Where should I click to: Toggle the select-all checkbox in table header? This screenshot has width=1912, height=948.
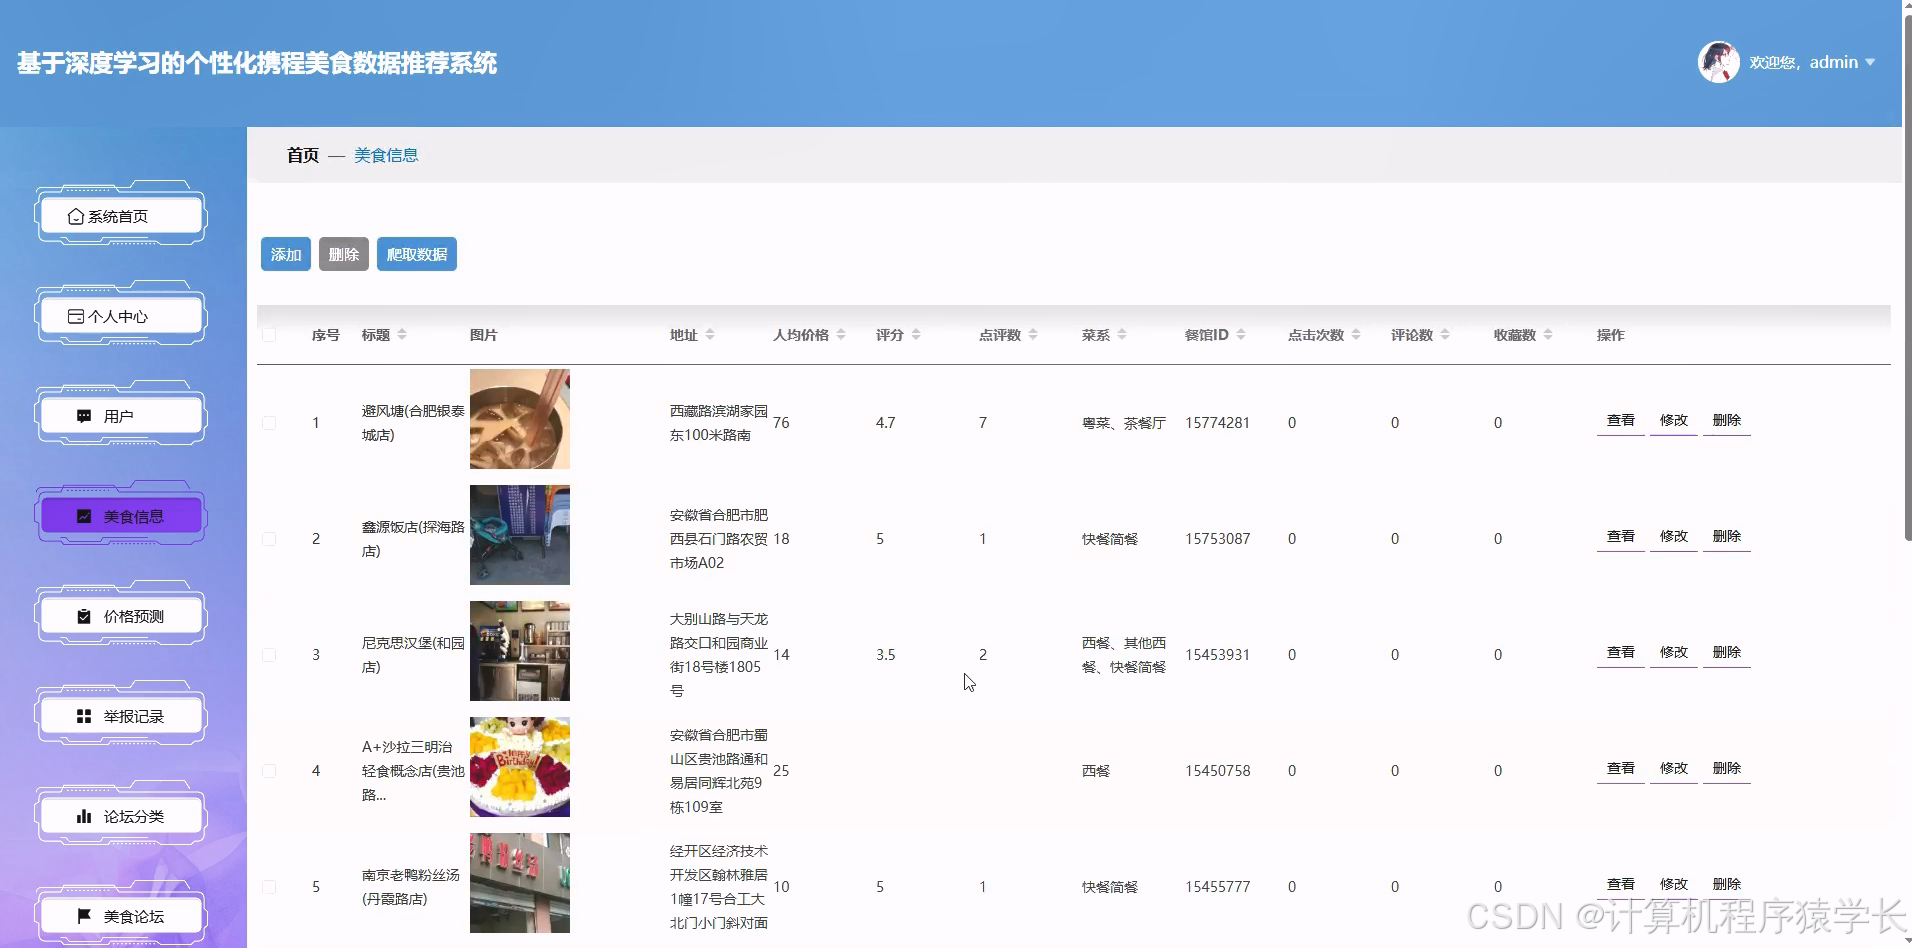pos(268,334)
